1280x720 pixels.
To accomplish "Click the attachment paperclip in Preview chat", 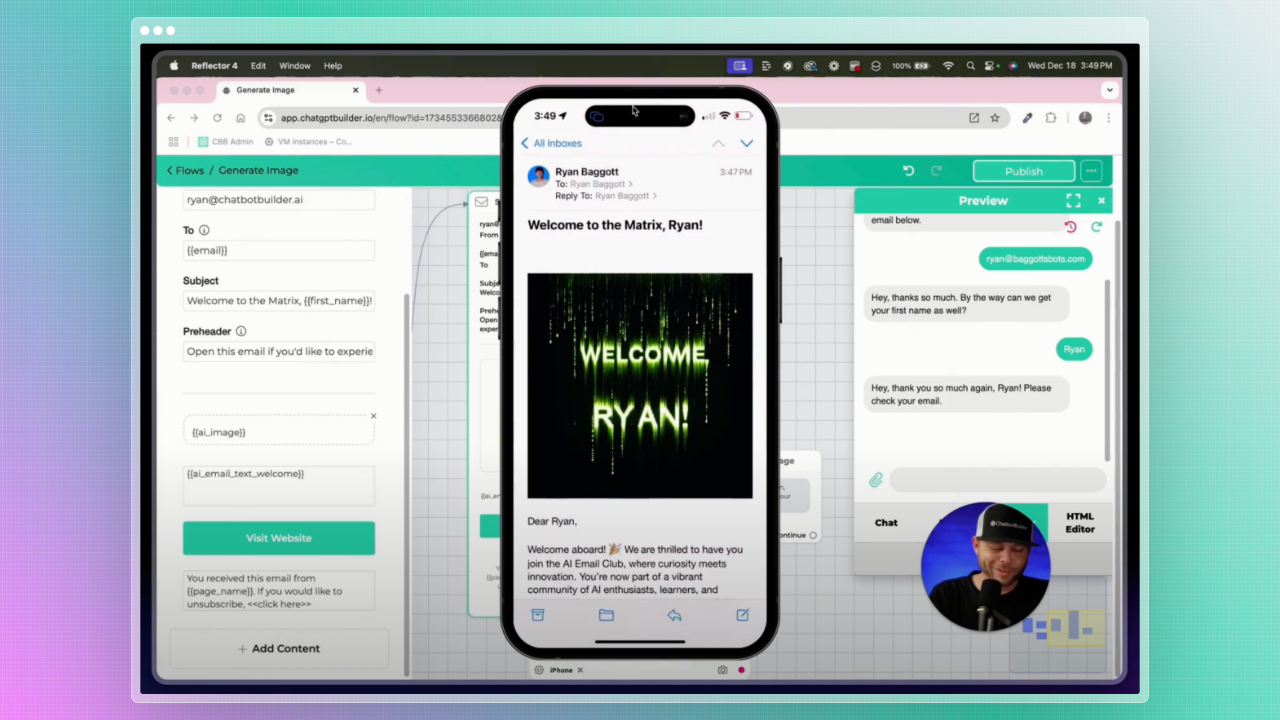I will point(876,480).
